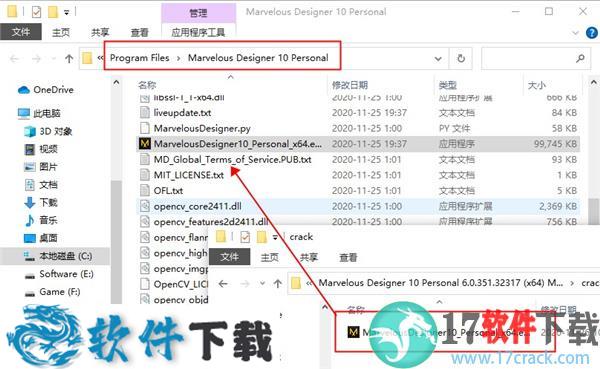Viewport: 600px width, 369px height.
Task: Click the main window search box
Action: pyautogui.click(x=535, y=59)
